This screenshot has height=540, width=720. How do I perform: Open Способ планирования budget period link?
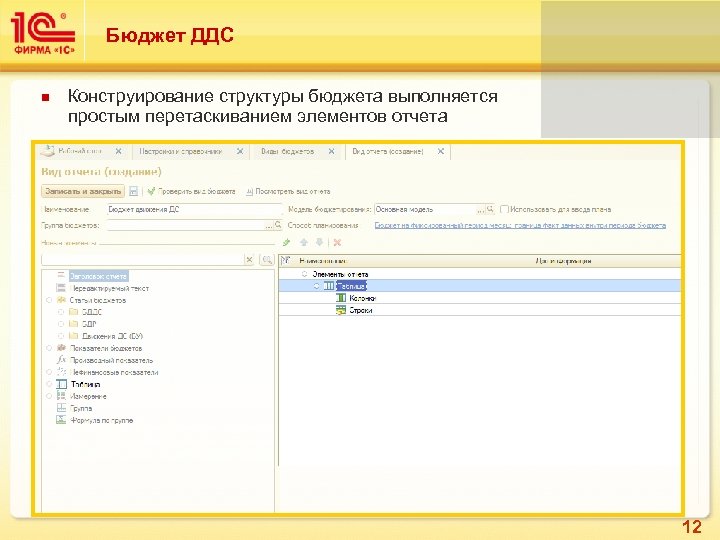(520, 225)
